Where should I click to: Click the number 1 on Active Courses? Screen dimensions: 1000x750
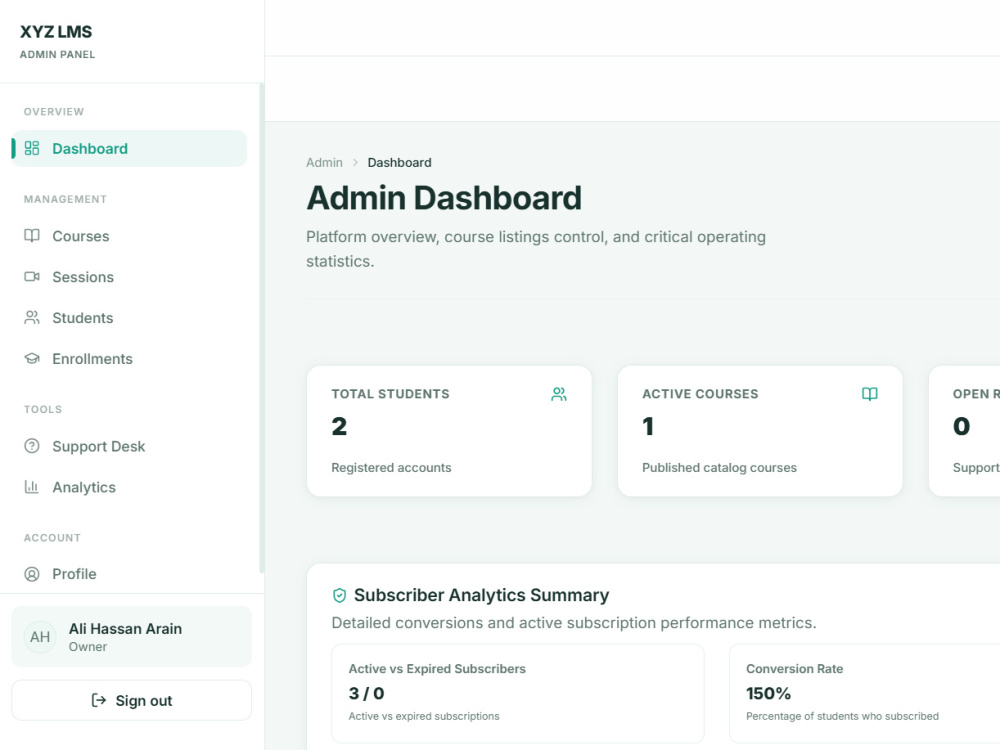click(x=648, y=426)
